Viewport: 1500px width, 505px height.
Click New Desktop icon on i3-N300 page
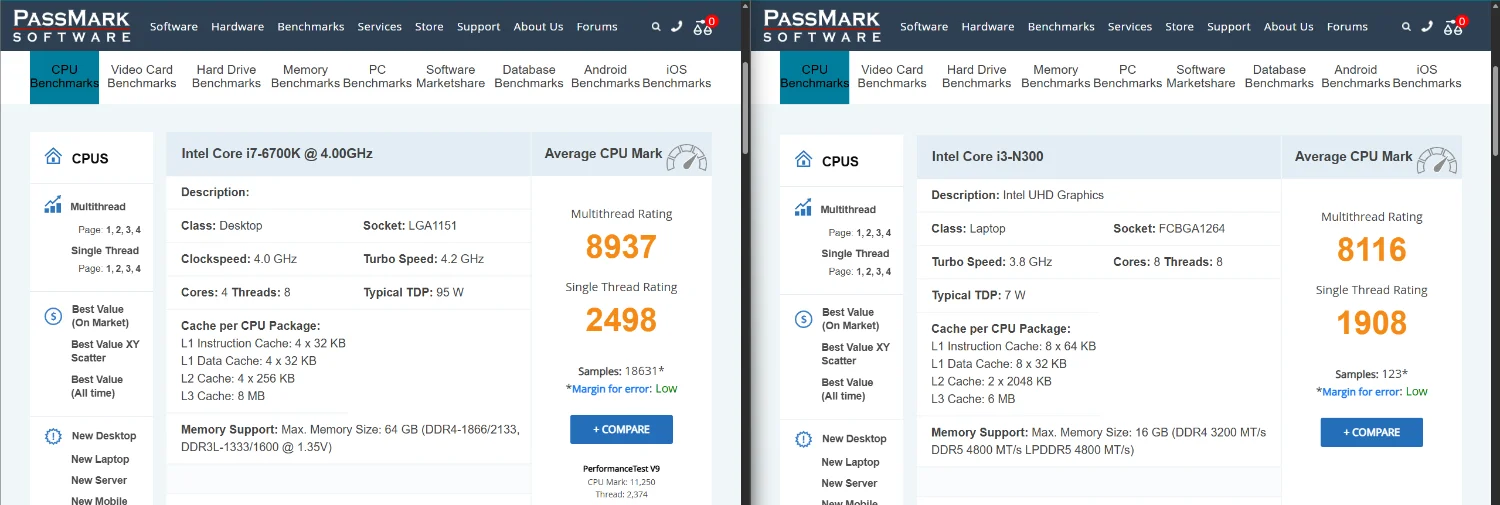[x=803, y=439]
